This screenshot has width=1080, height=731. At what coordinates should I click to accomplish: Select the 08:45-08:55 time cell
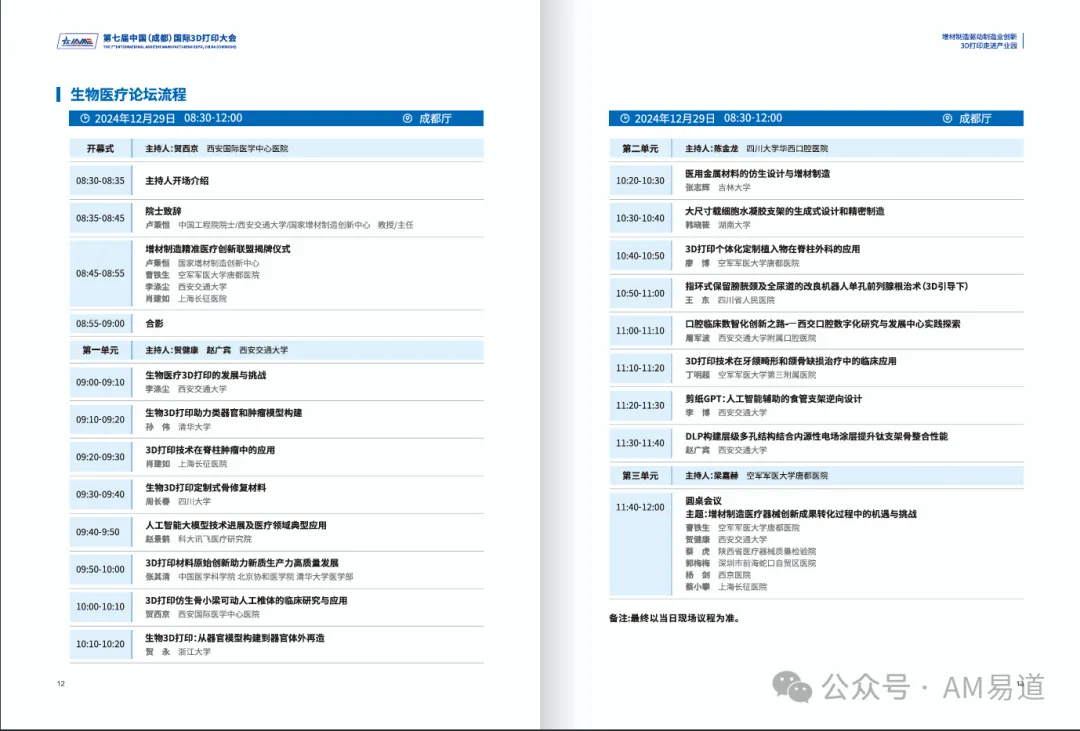point(101,274)
